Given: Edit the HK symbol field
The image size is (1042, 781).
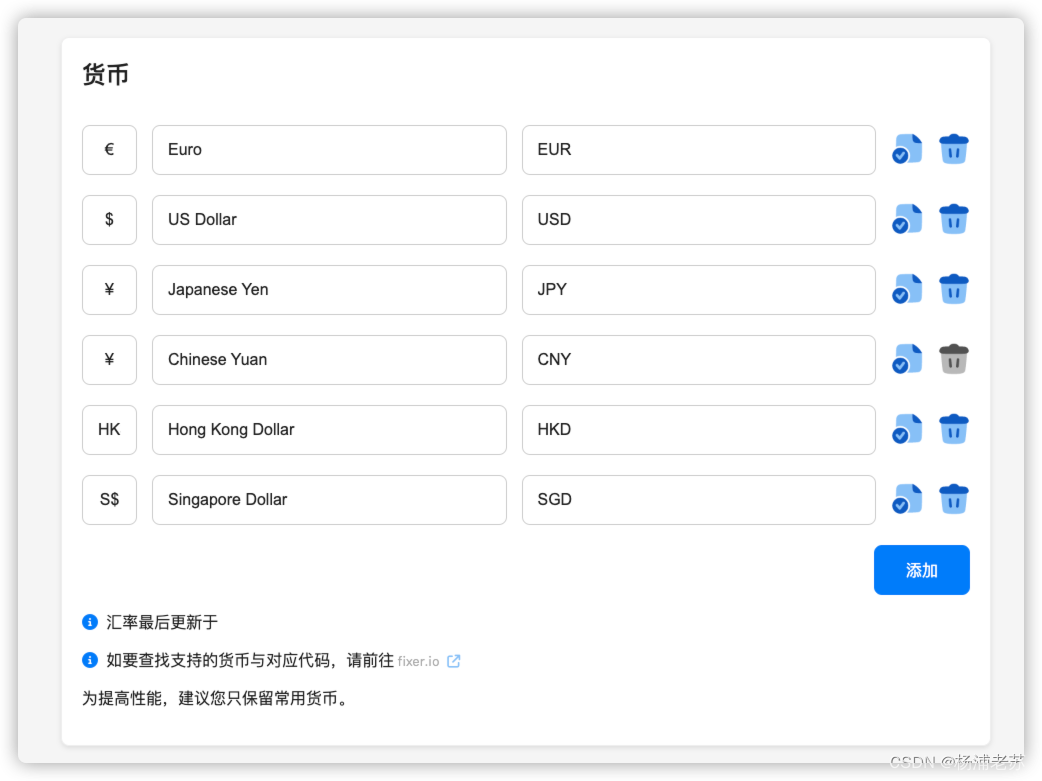Looking at the screenshot, I should pyautogui.click(x=110, y=429).
